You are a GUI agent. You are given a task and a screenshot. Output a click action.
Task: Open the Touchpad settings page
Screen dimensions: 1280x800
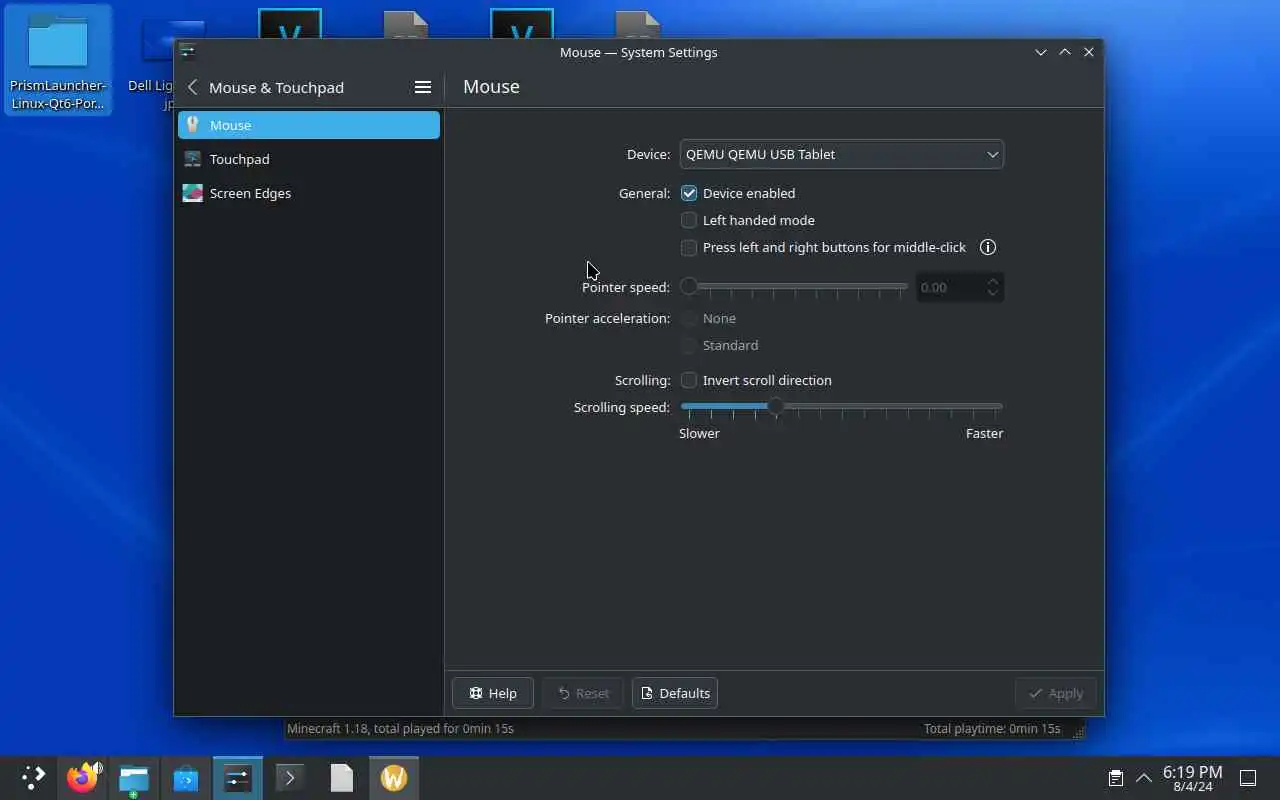point(309,159)
